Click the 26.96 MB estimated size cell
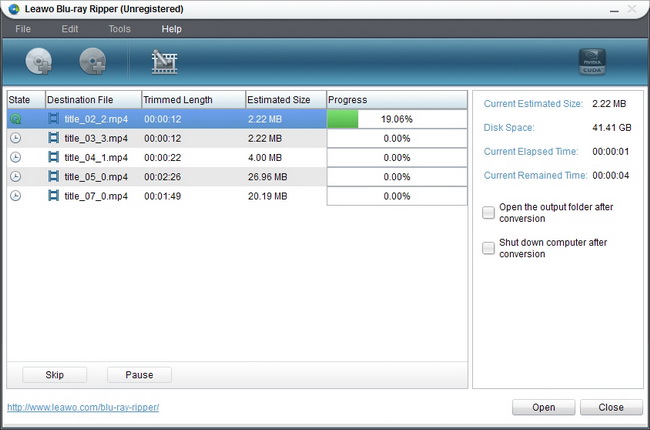This screenshot has width=650, height=430. click(267, 177)
